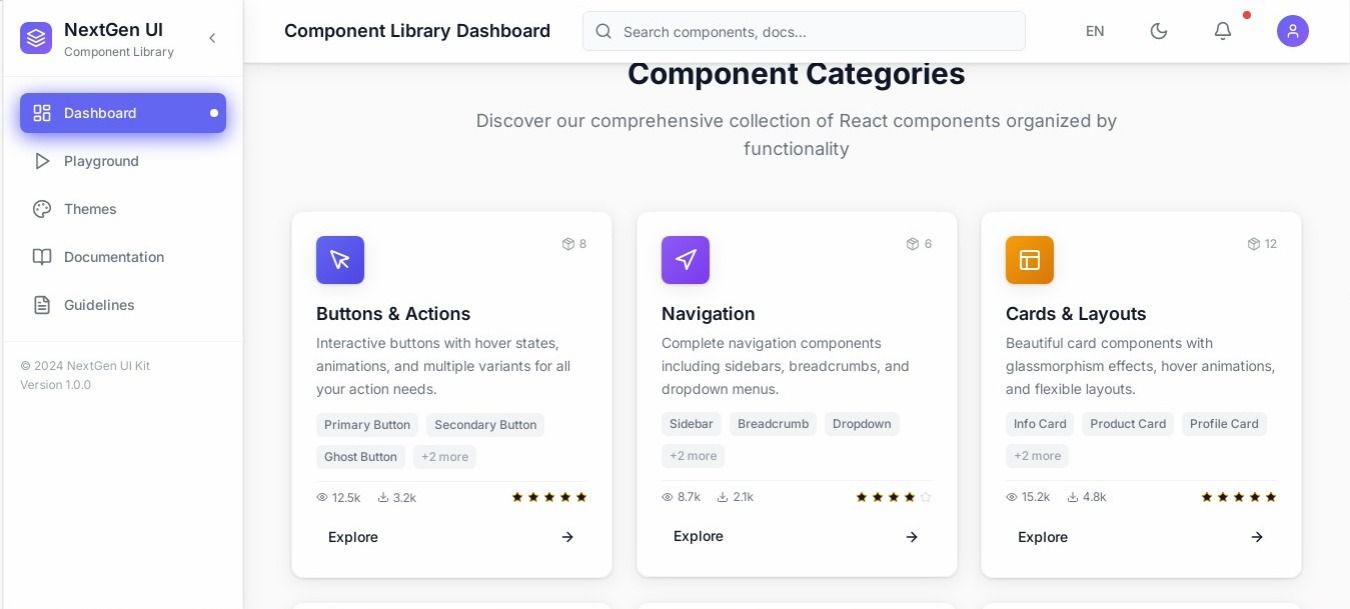Expand the +2 more tags in Buttons card
Viewport: 1350px width, 609px height.
click(445, 457)
